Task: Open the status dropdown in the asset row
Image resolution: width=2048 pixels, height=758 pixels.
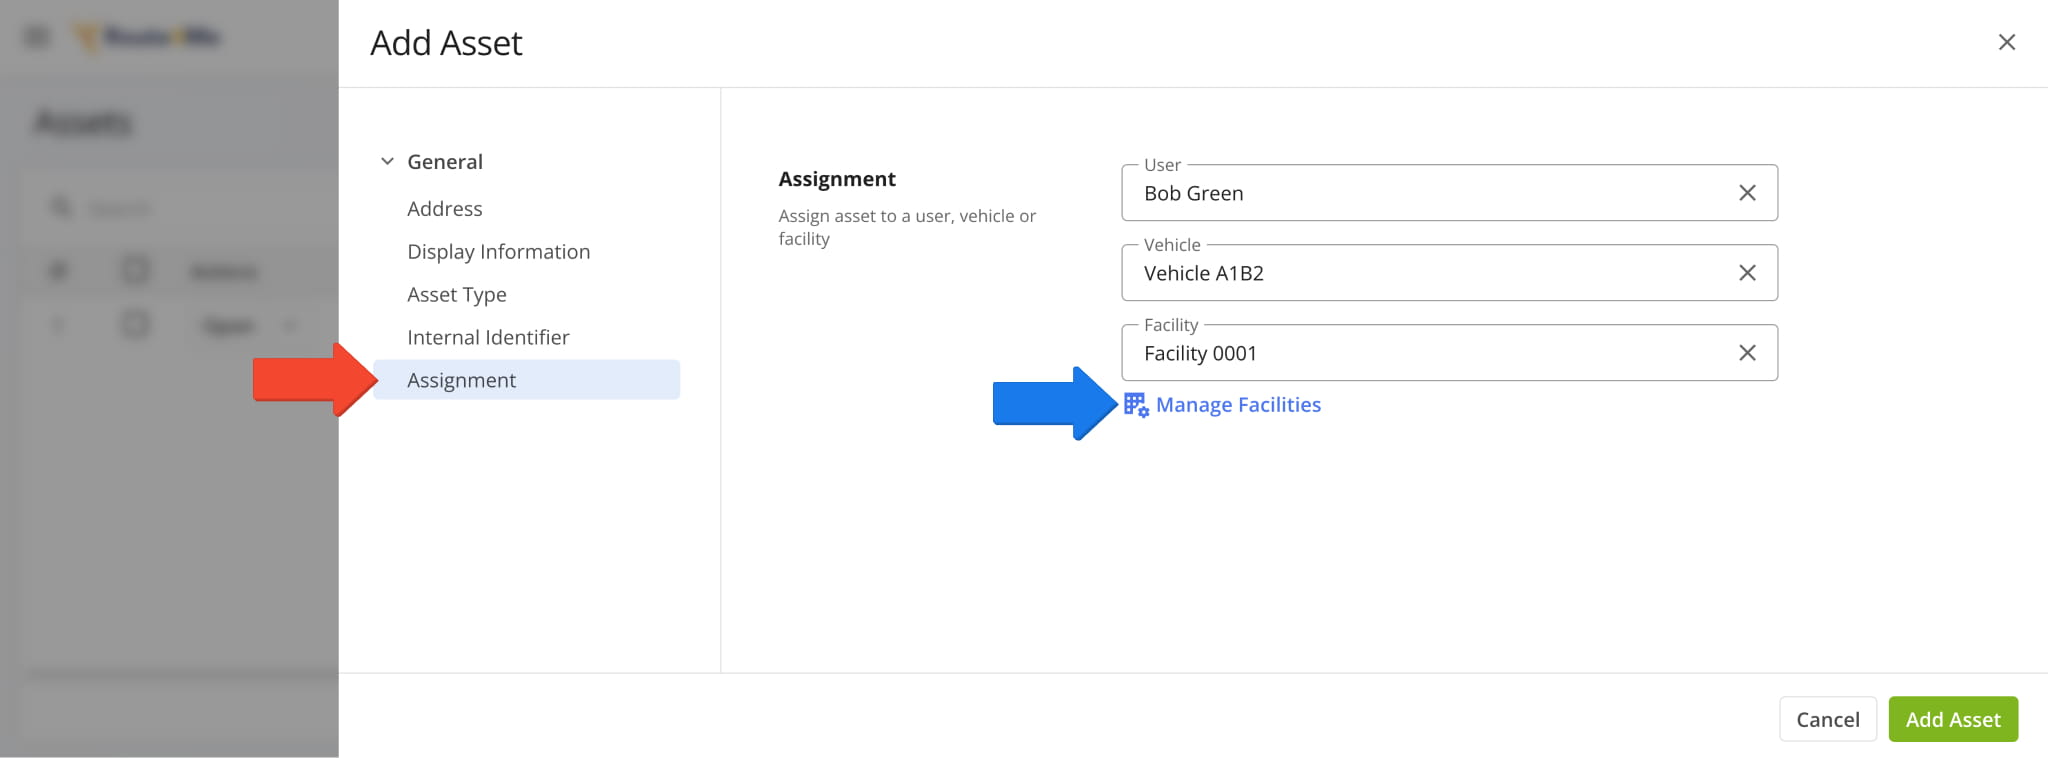Action: 290,324
